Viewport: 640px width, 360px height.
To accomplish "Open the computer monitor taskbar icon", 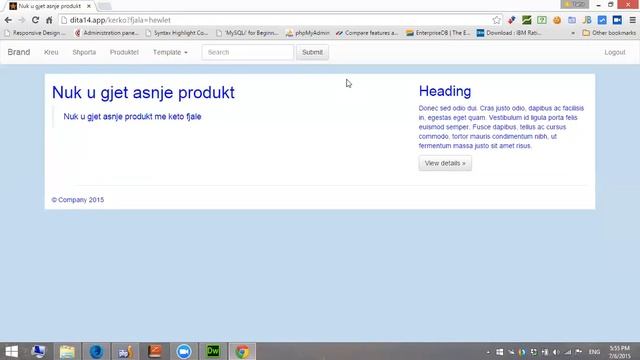I will point(38,351).
